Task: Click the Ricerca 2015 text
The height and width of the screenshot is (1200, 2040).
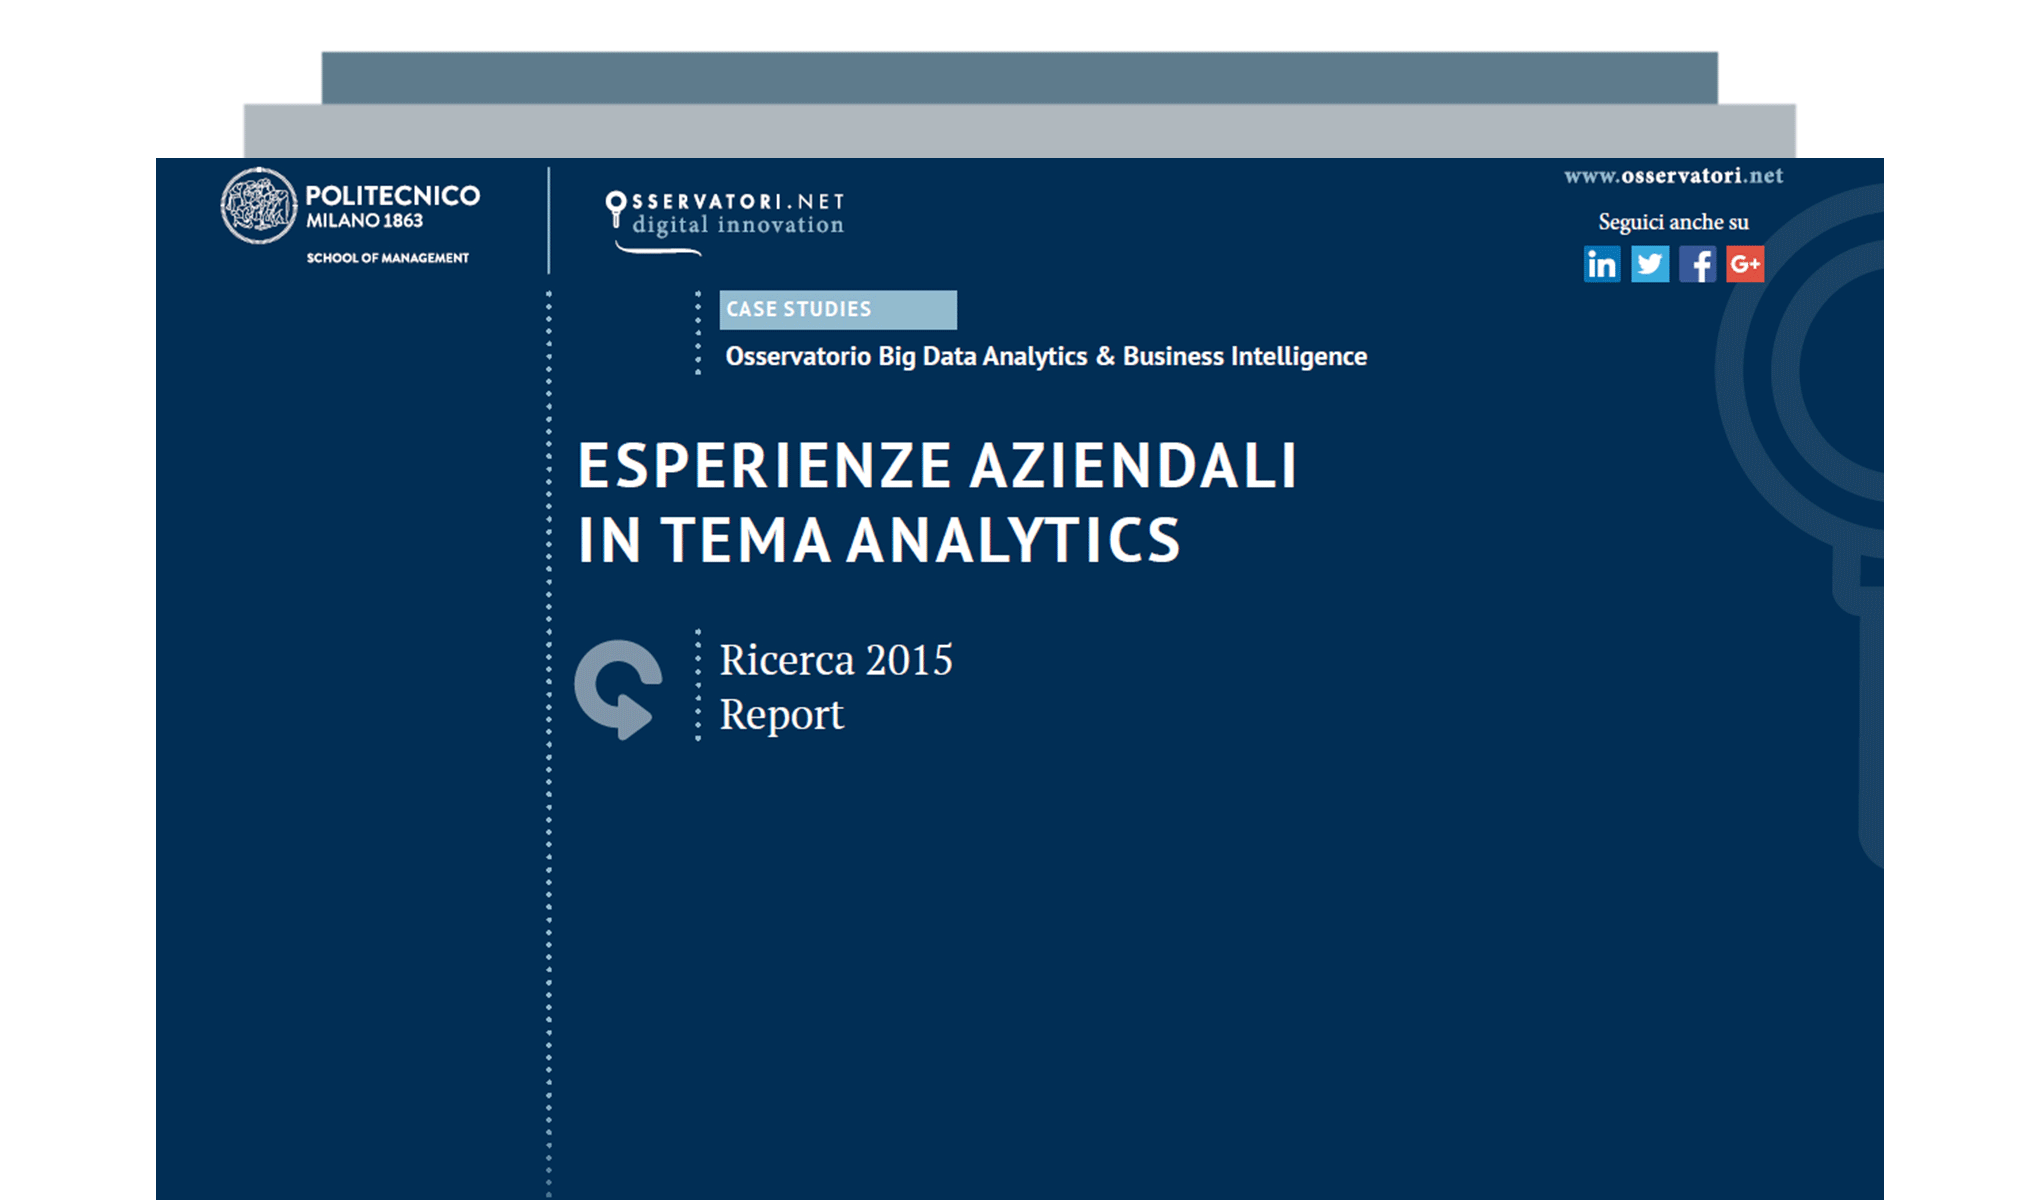Action: pos(836,659)
